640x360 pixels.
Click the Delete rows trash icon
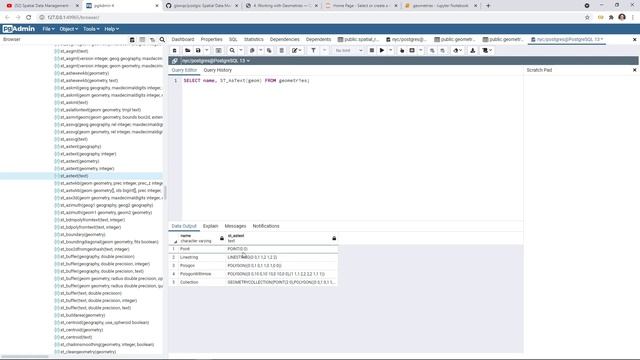point(281,51)
